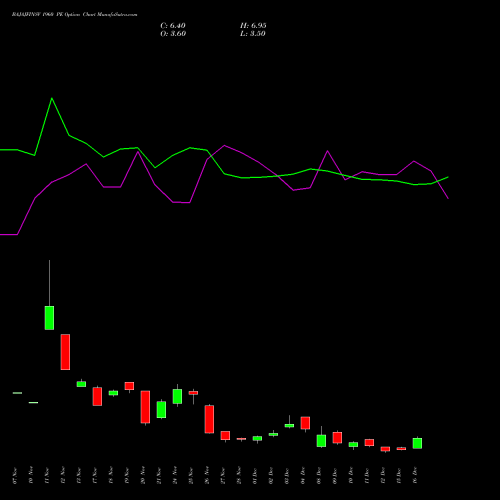500x500 pixels.
Task: Select the tall green candle on 11 Nov
Action: tap(49, 318)
